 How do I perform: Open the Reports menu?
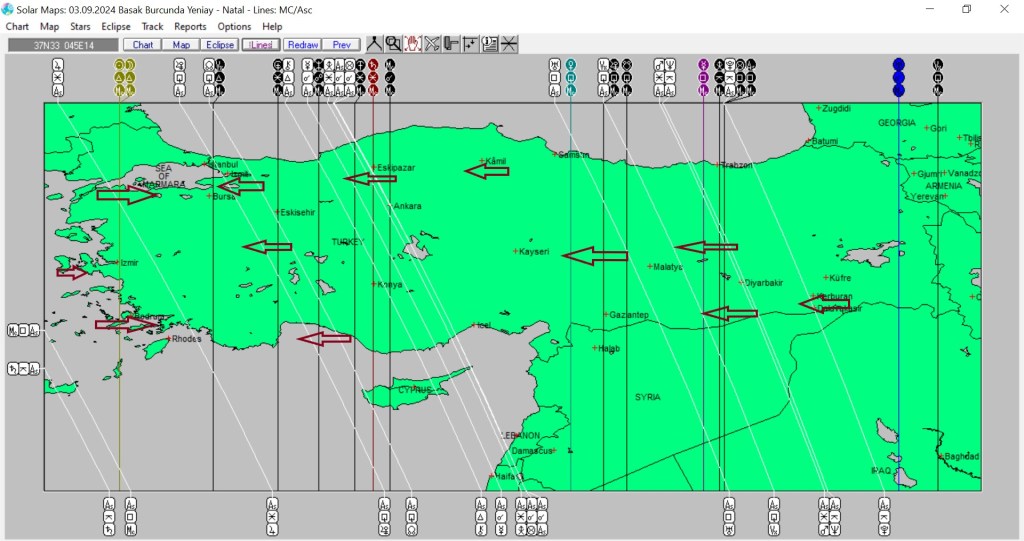tap(190, 27)
